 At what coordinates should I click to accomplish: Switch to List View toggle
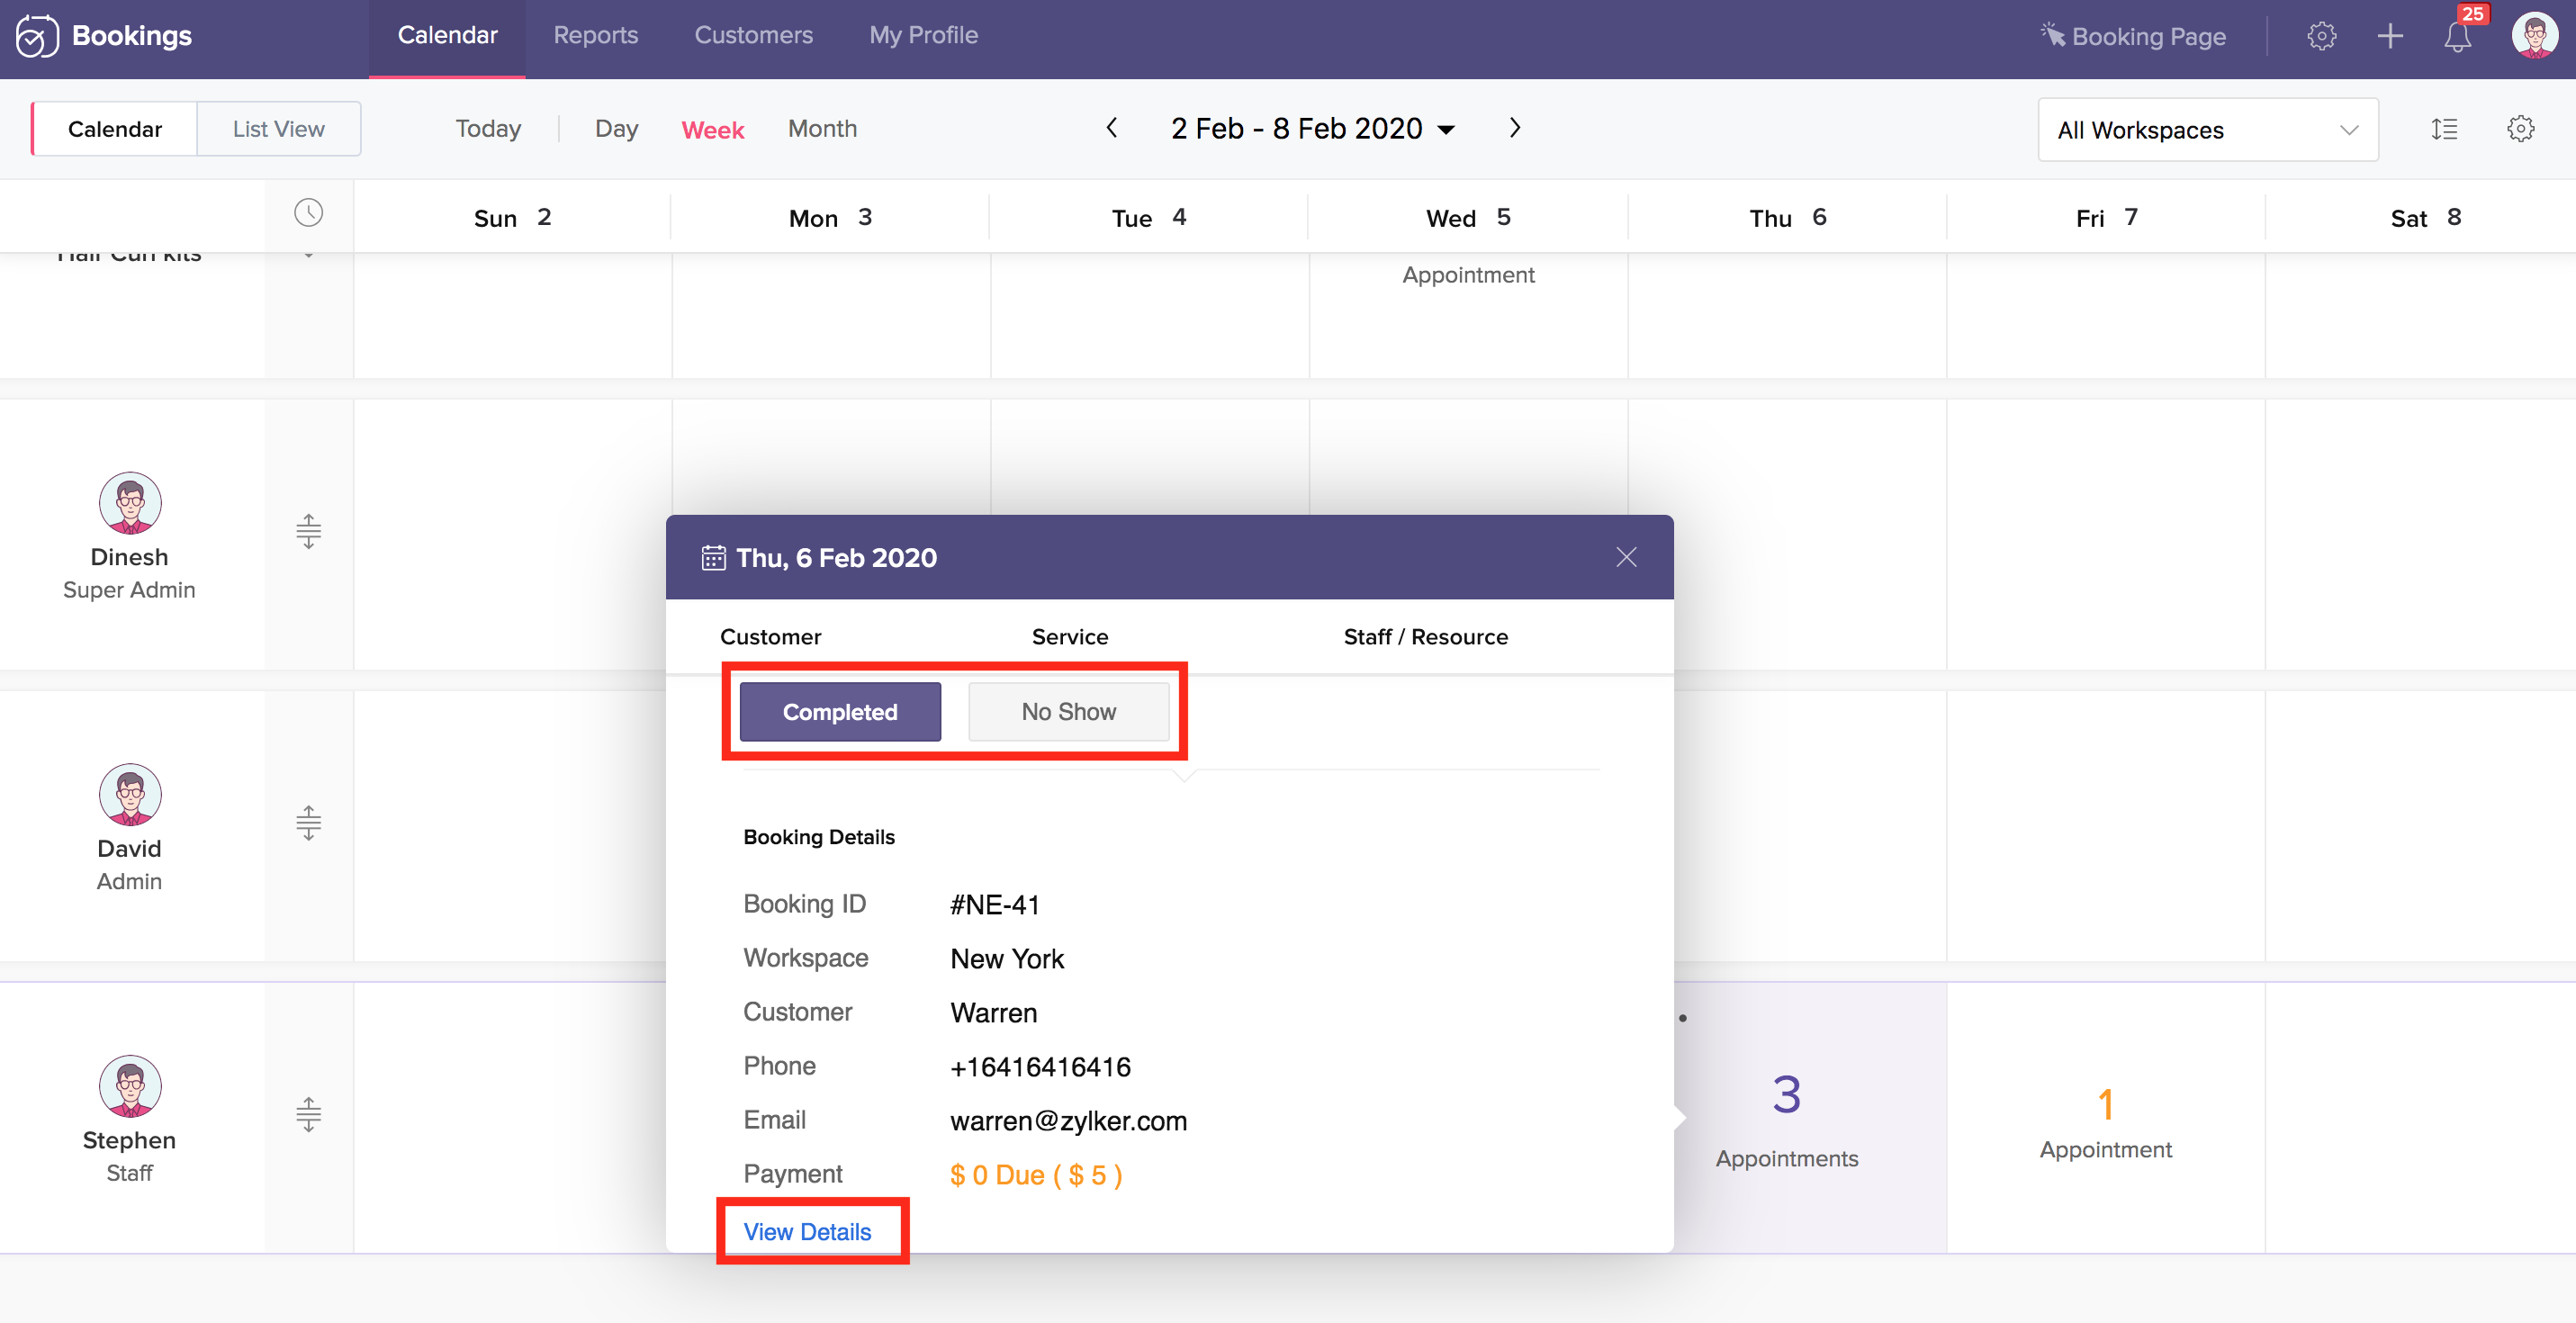pos(278,129)
